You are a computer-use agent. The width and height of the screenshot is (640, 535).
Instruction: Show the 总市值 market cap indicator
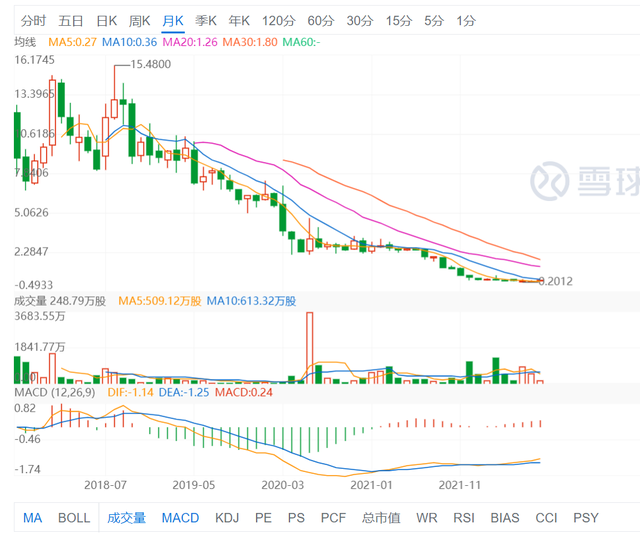pos(381,518)
